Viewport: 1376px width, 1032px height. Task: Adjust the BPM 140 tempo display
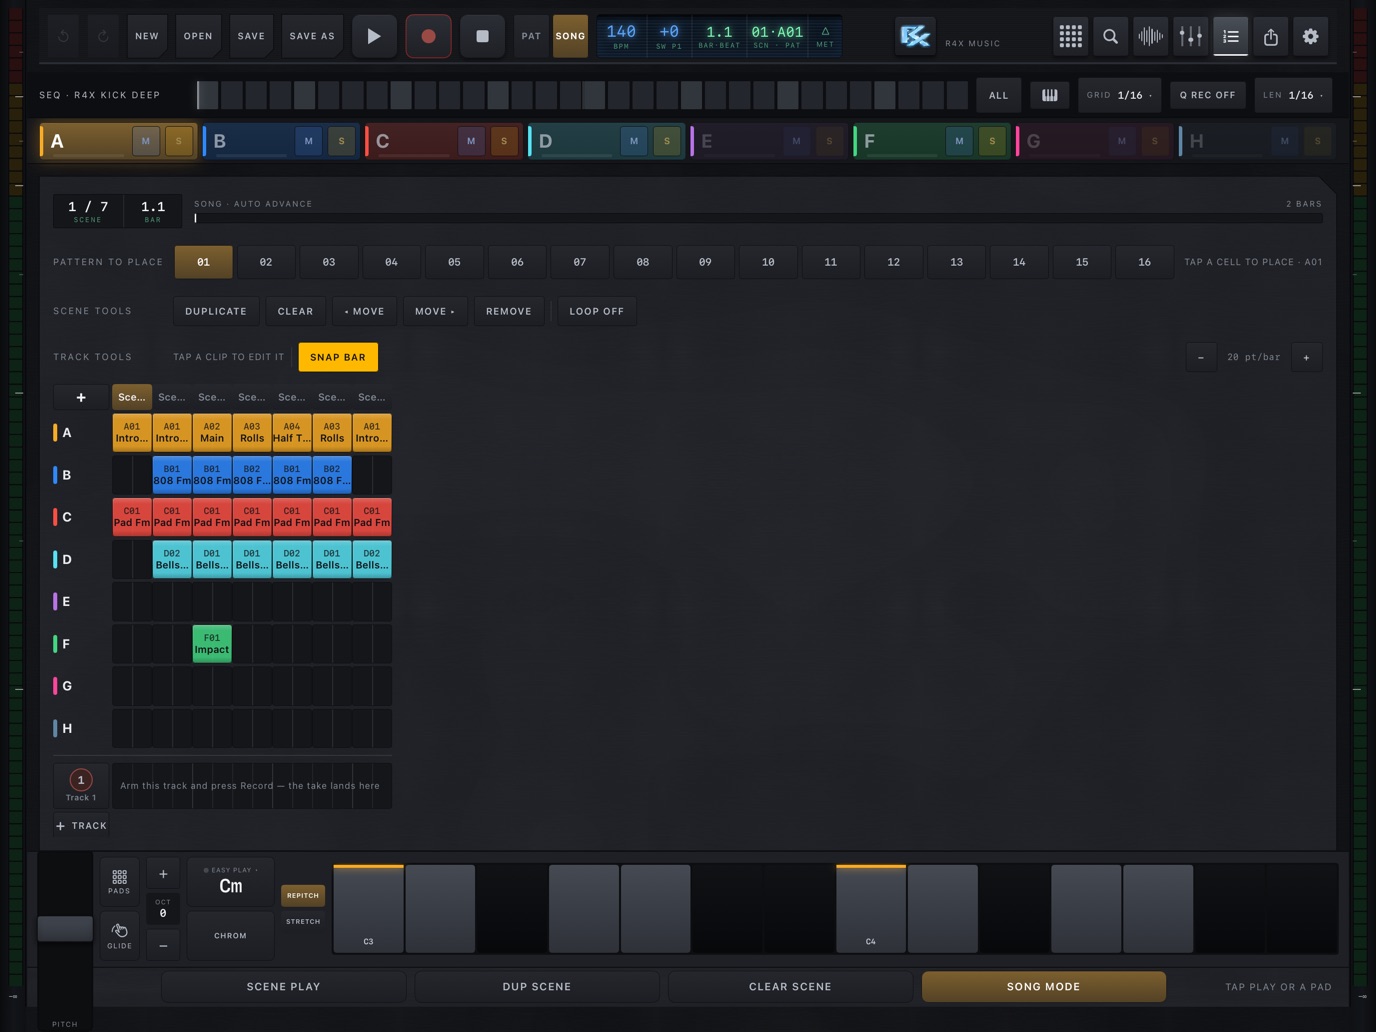(621, 36)
